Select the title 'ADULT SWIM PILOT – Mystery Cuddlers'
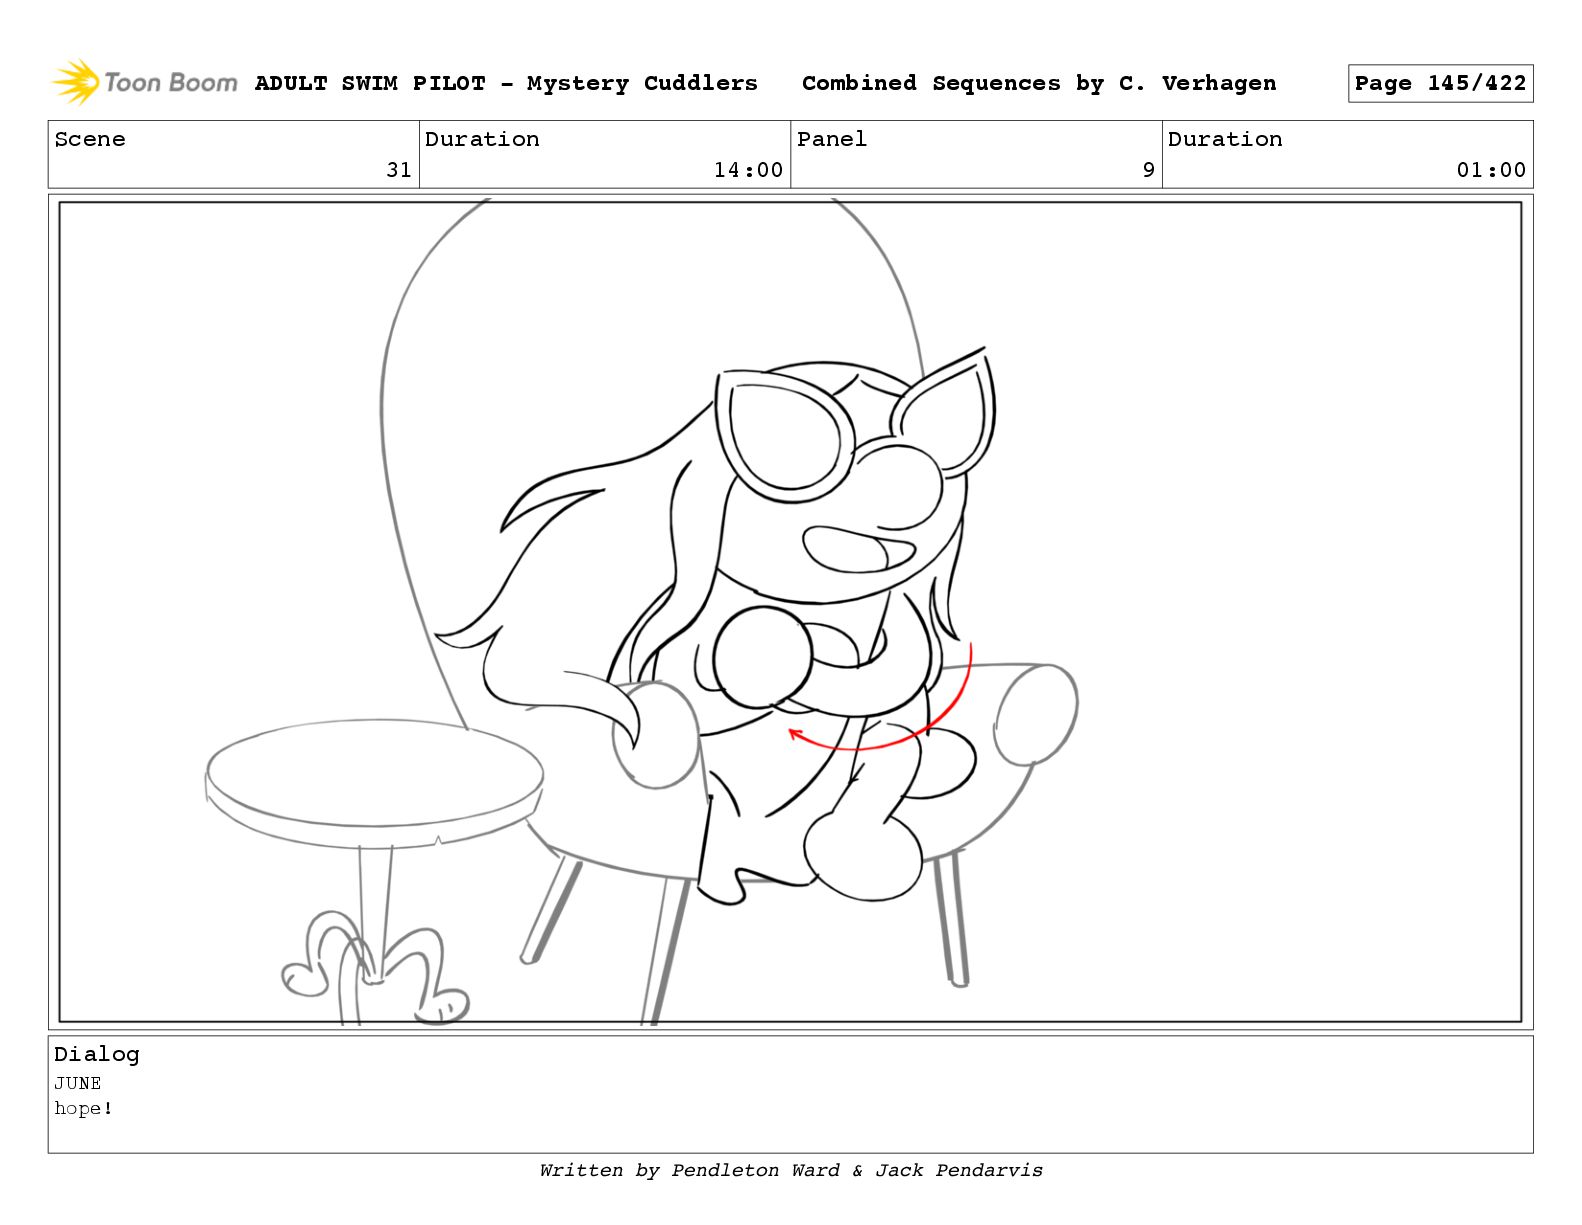The width and height of the screenshot is (1582, 1225). point(506,83)
